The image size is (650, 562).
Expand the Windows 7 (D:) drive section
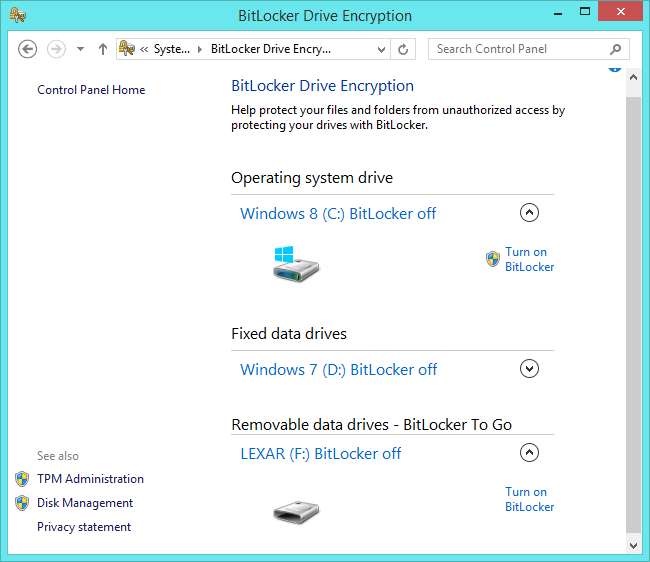point(529,368)
